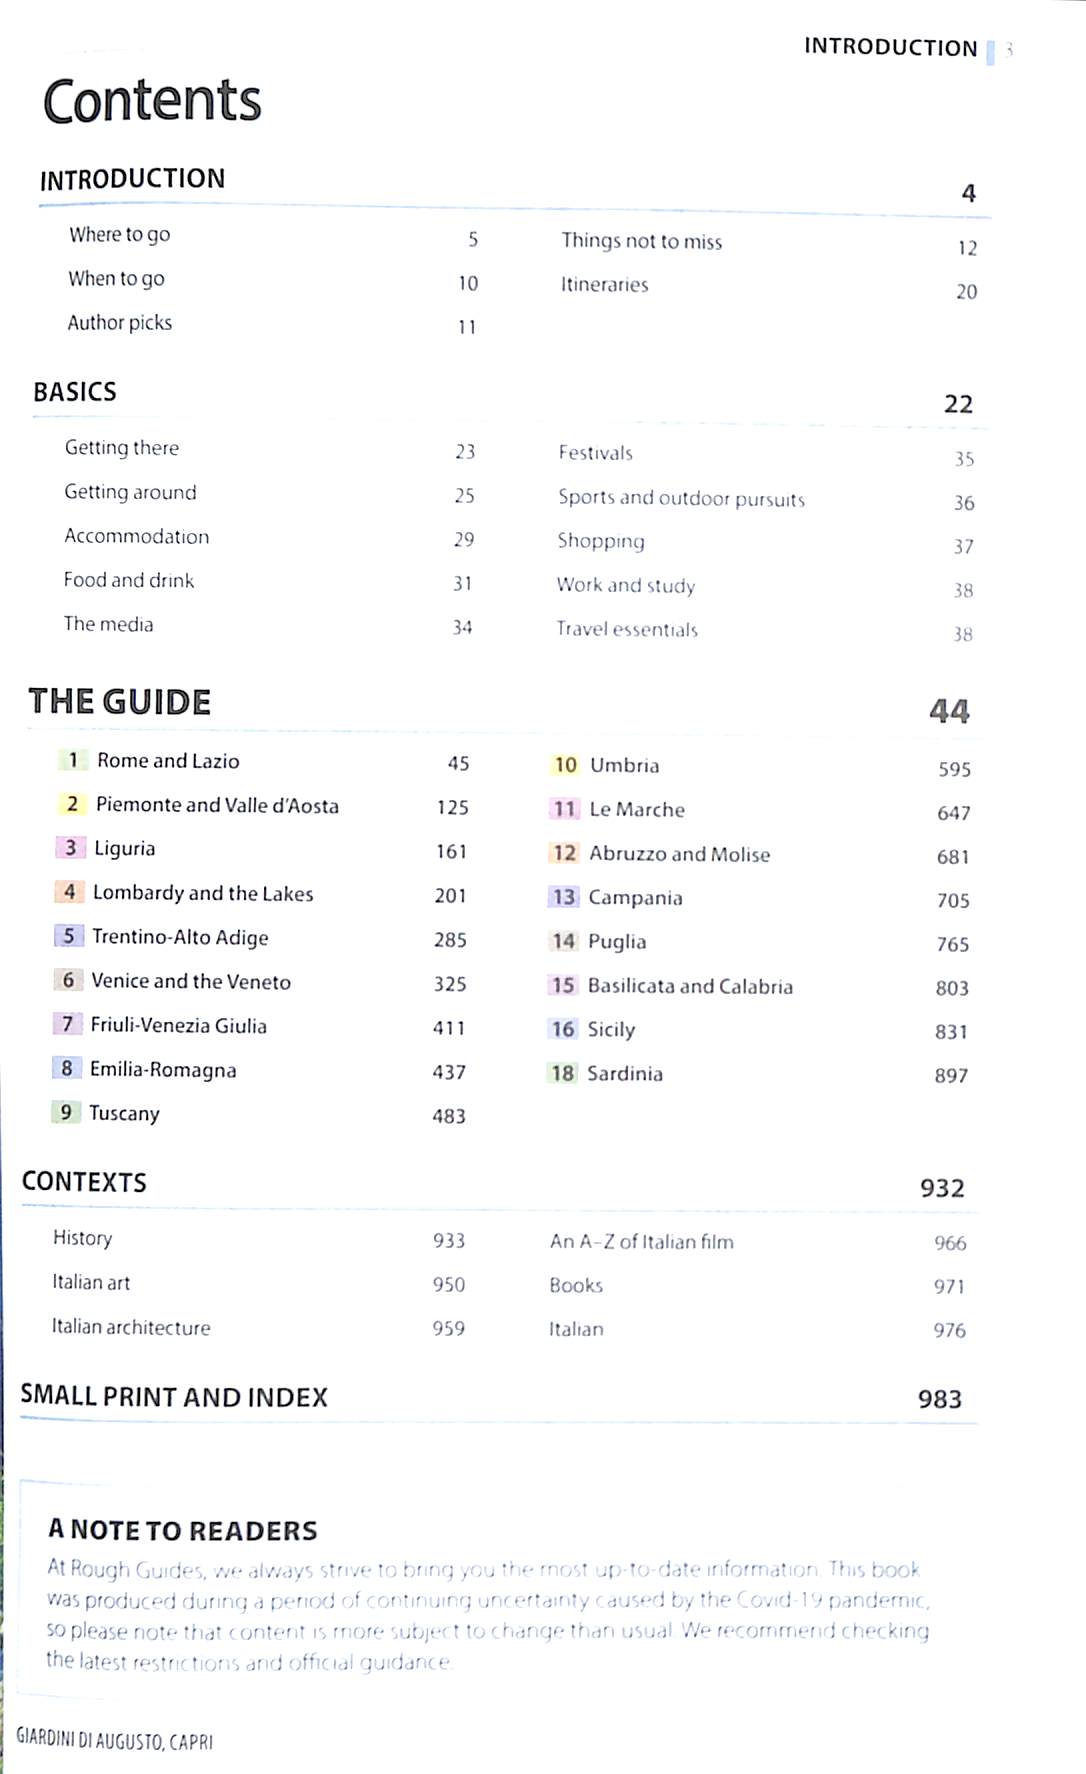Click the number 10 Umbria badge
The width and height of the screenshot is (1086, 1774).
click(565, 765)
